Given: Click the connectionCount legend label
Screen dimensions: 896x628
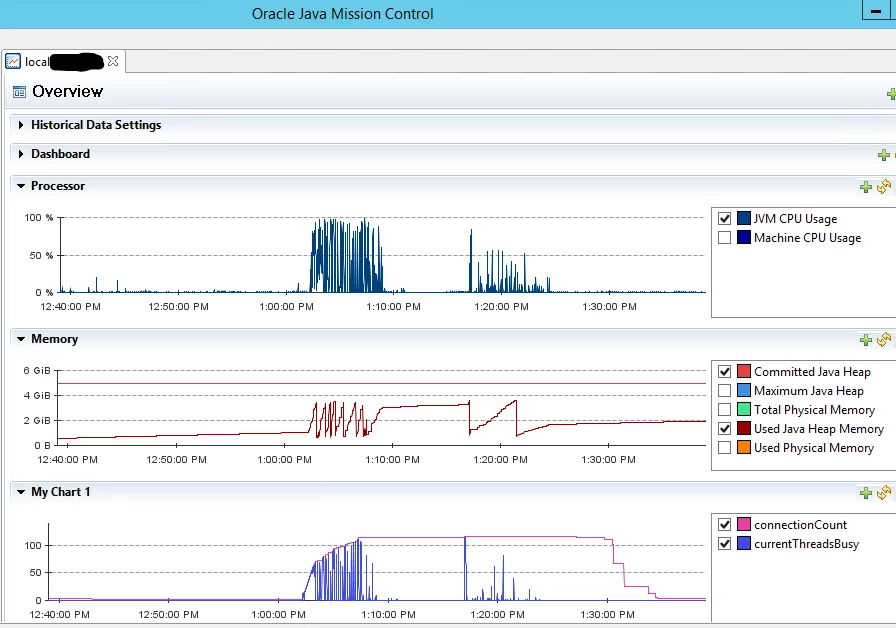Looking at the screenshot, I should pos(801,525).
